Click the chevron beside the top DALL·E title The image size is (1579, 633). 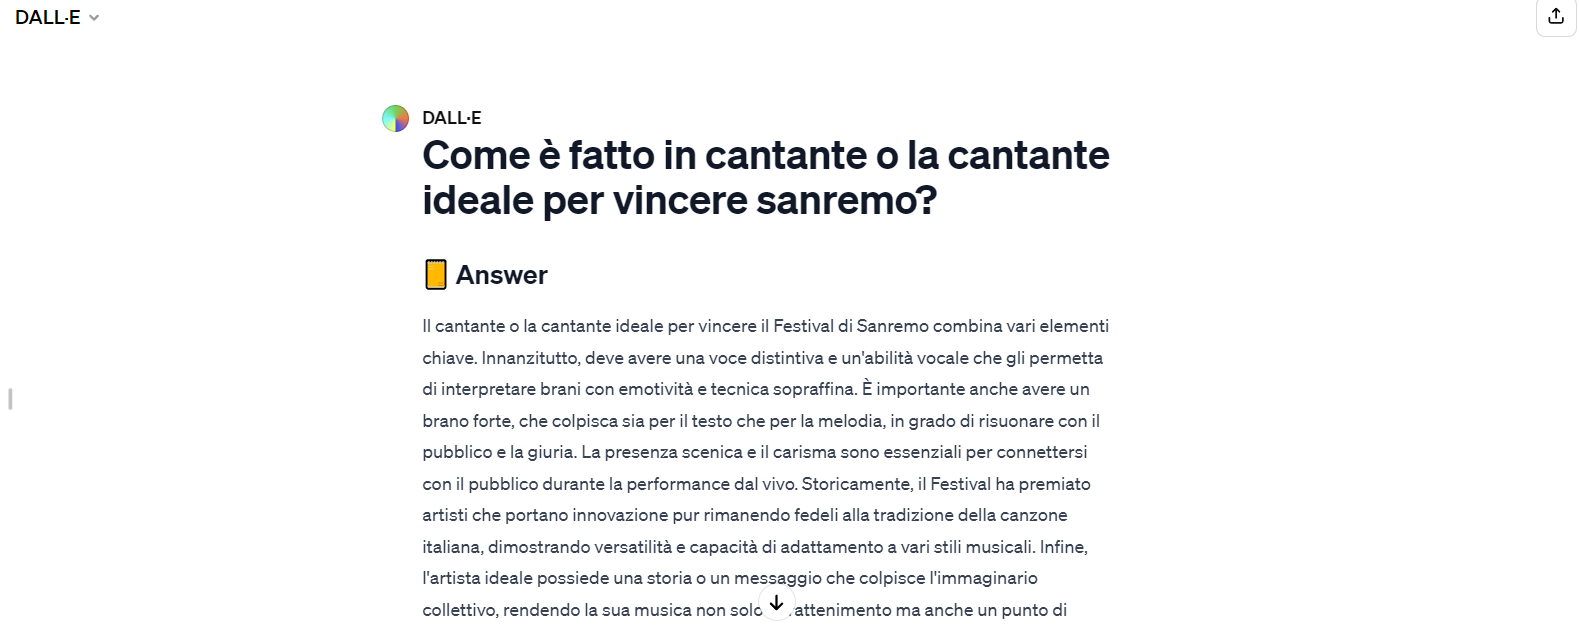click(94, 18)
